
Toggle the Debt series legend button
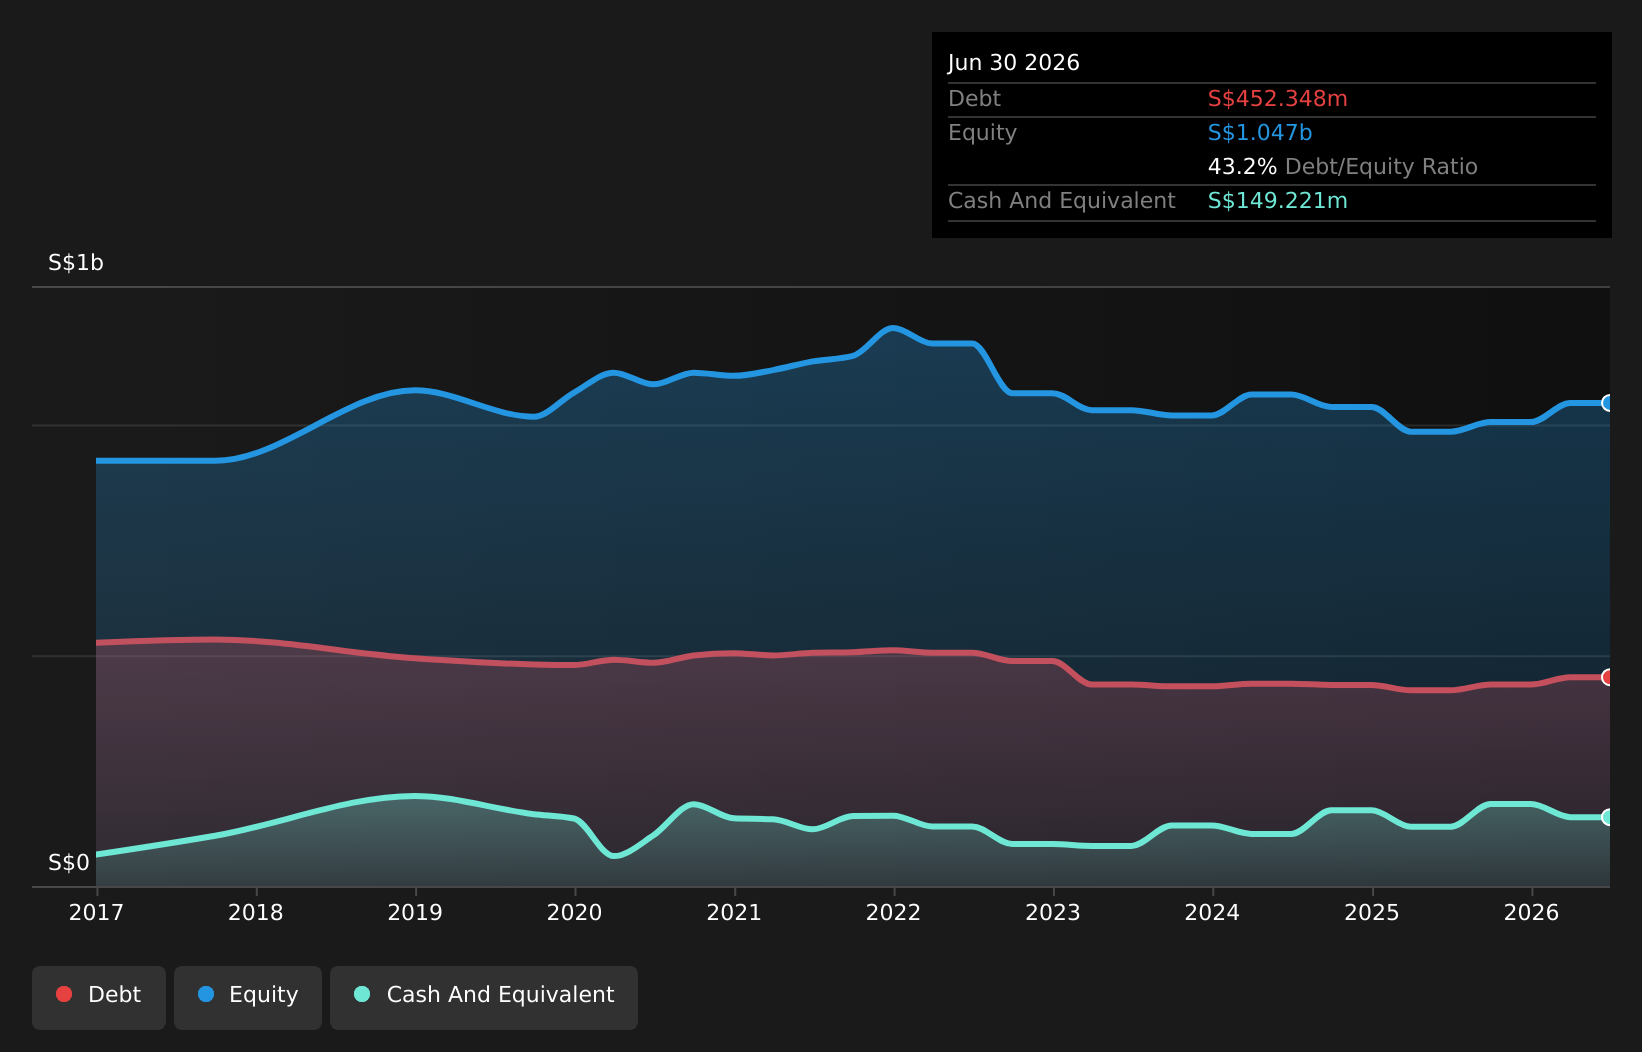tap(99, 997)
